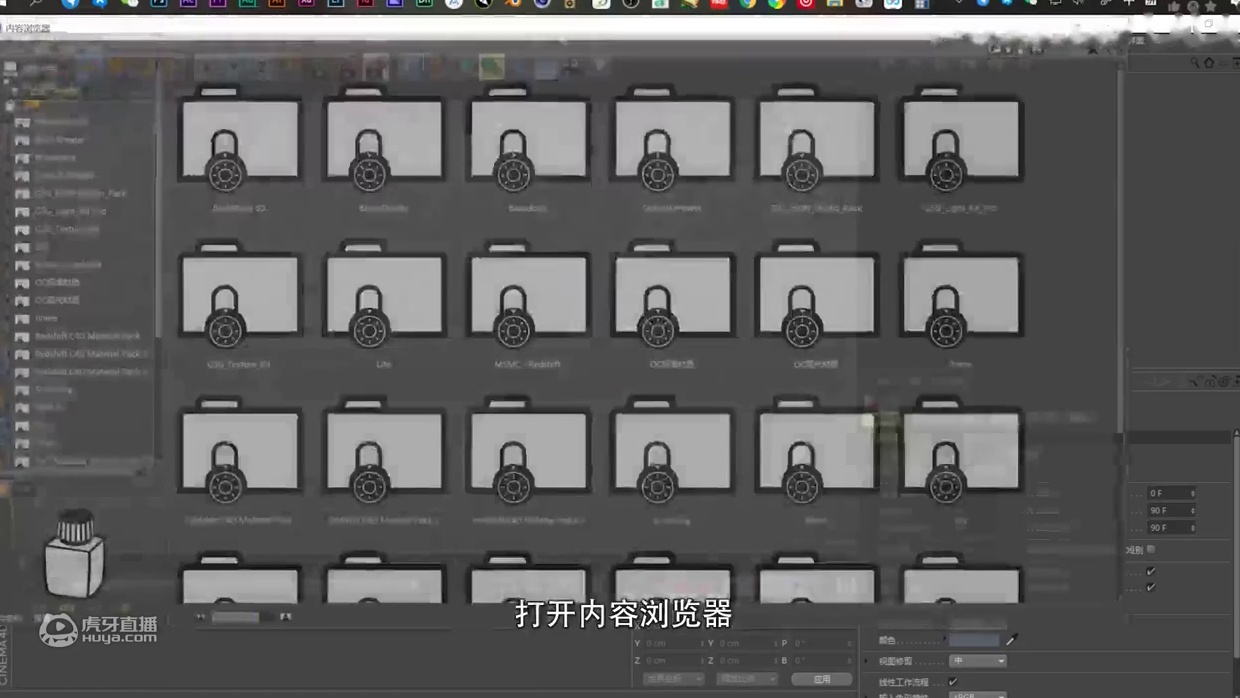Select OC玻璃材质 in the tree list

[57, 282]
